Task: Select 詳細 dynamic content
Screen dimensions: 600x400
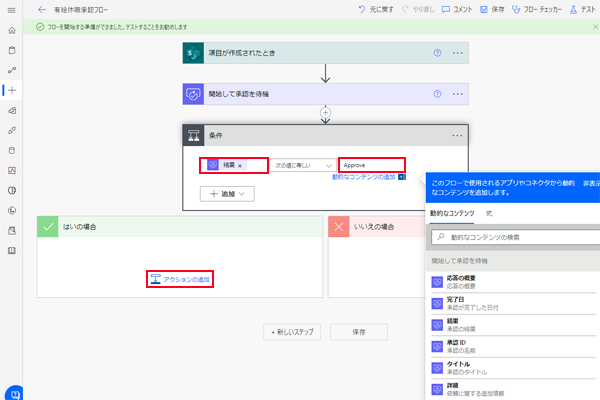Action: (x=514, y=389)
